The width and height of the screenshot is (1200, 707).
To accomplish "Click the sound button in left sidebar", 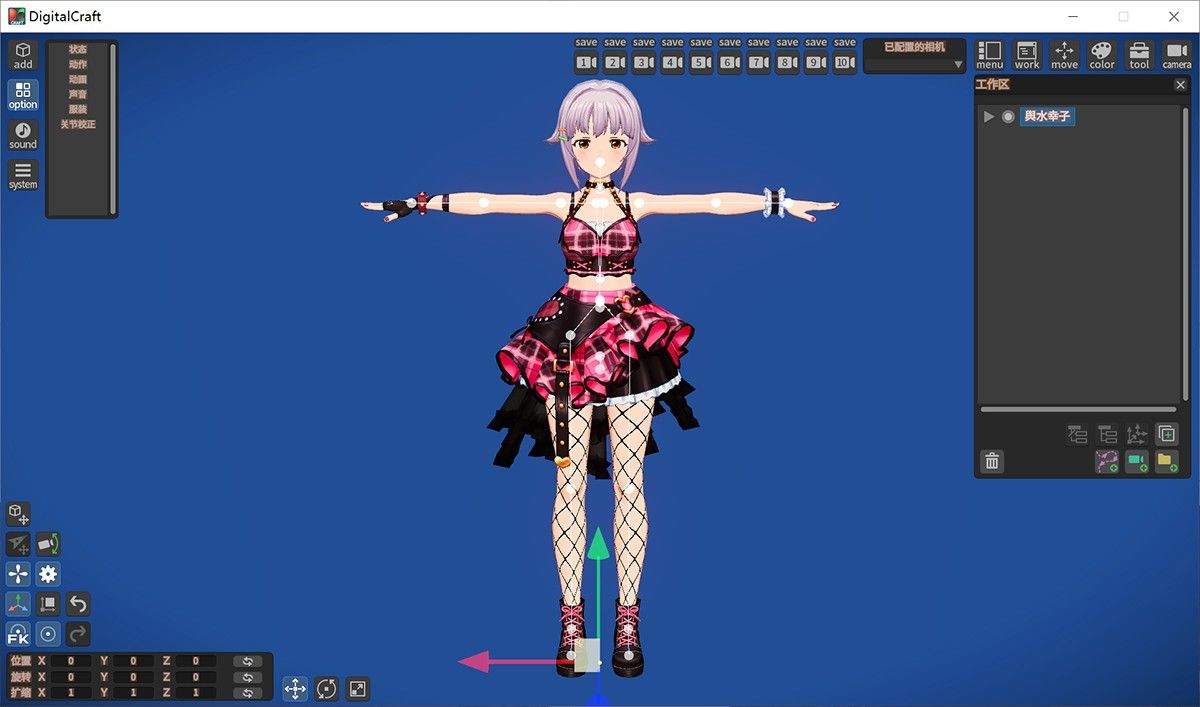I will (x=23, y=135).
